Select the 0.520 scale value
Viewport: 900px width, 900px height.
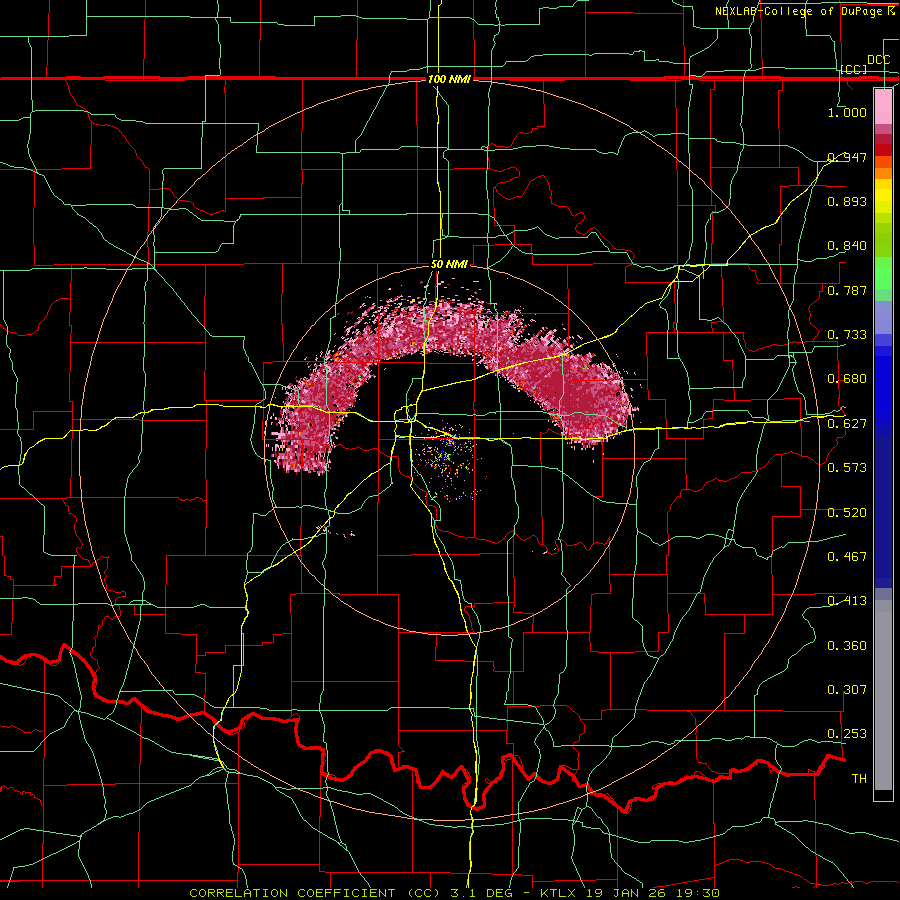coord(847,513)
